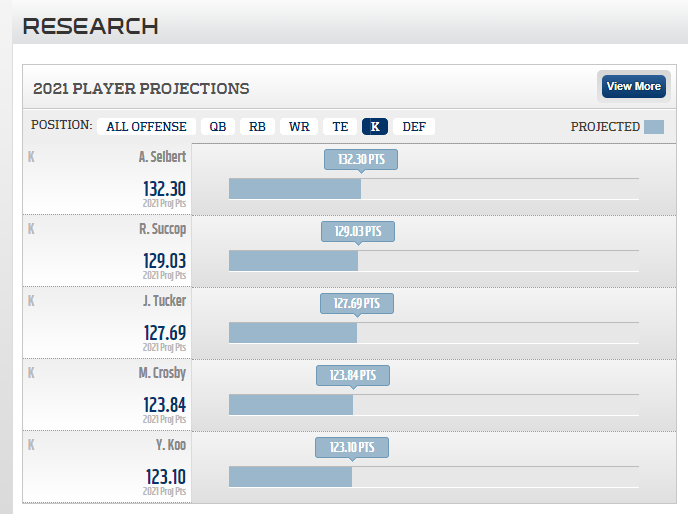Show WR player projections
This screenshot has width=688, height=514.
pyautogui.click(x=299, y=126)
